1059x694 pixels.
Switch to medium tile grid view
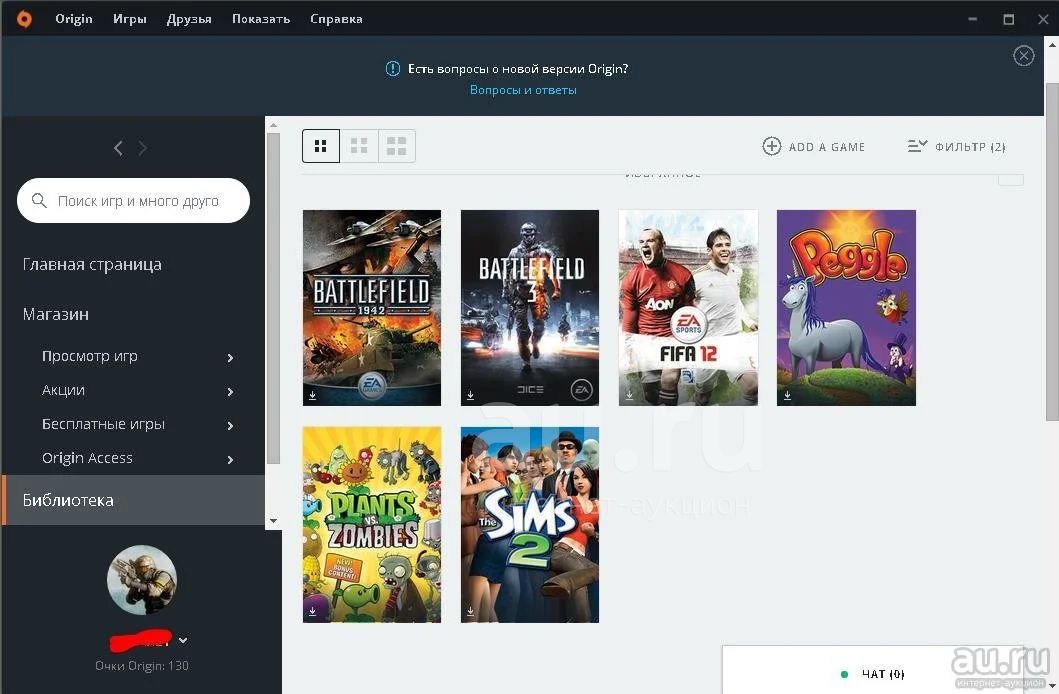[x=359, y=146]
